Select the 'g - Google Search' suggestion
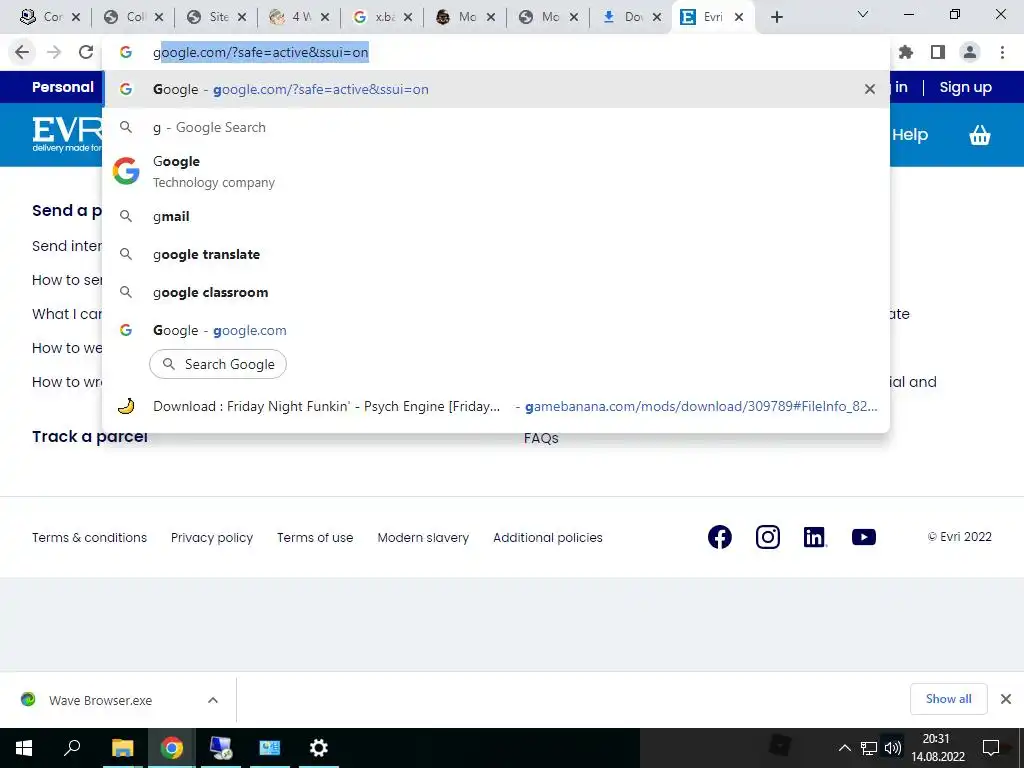 point(496,127)
